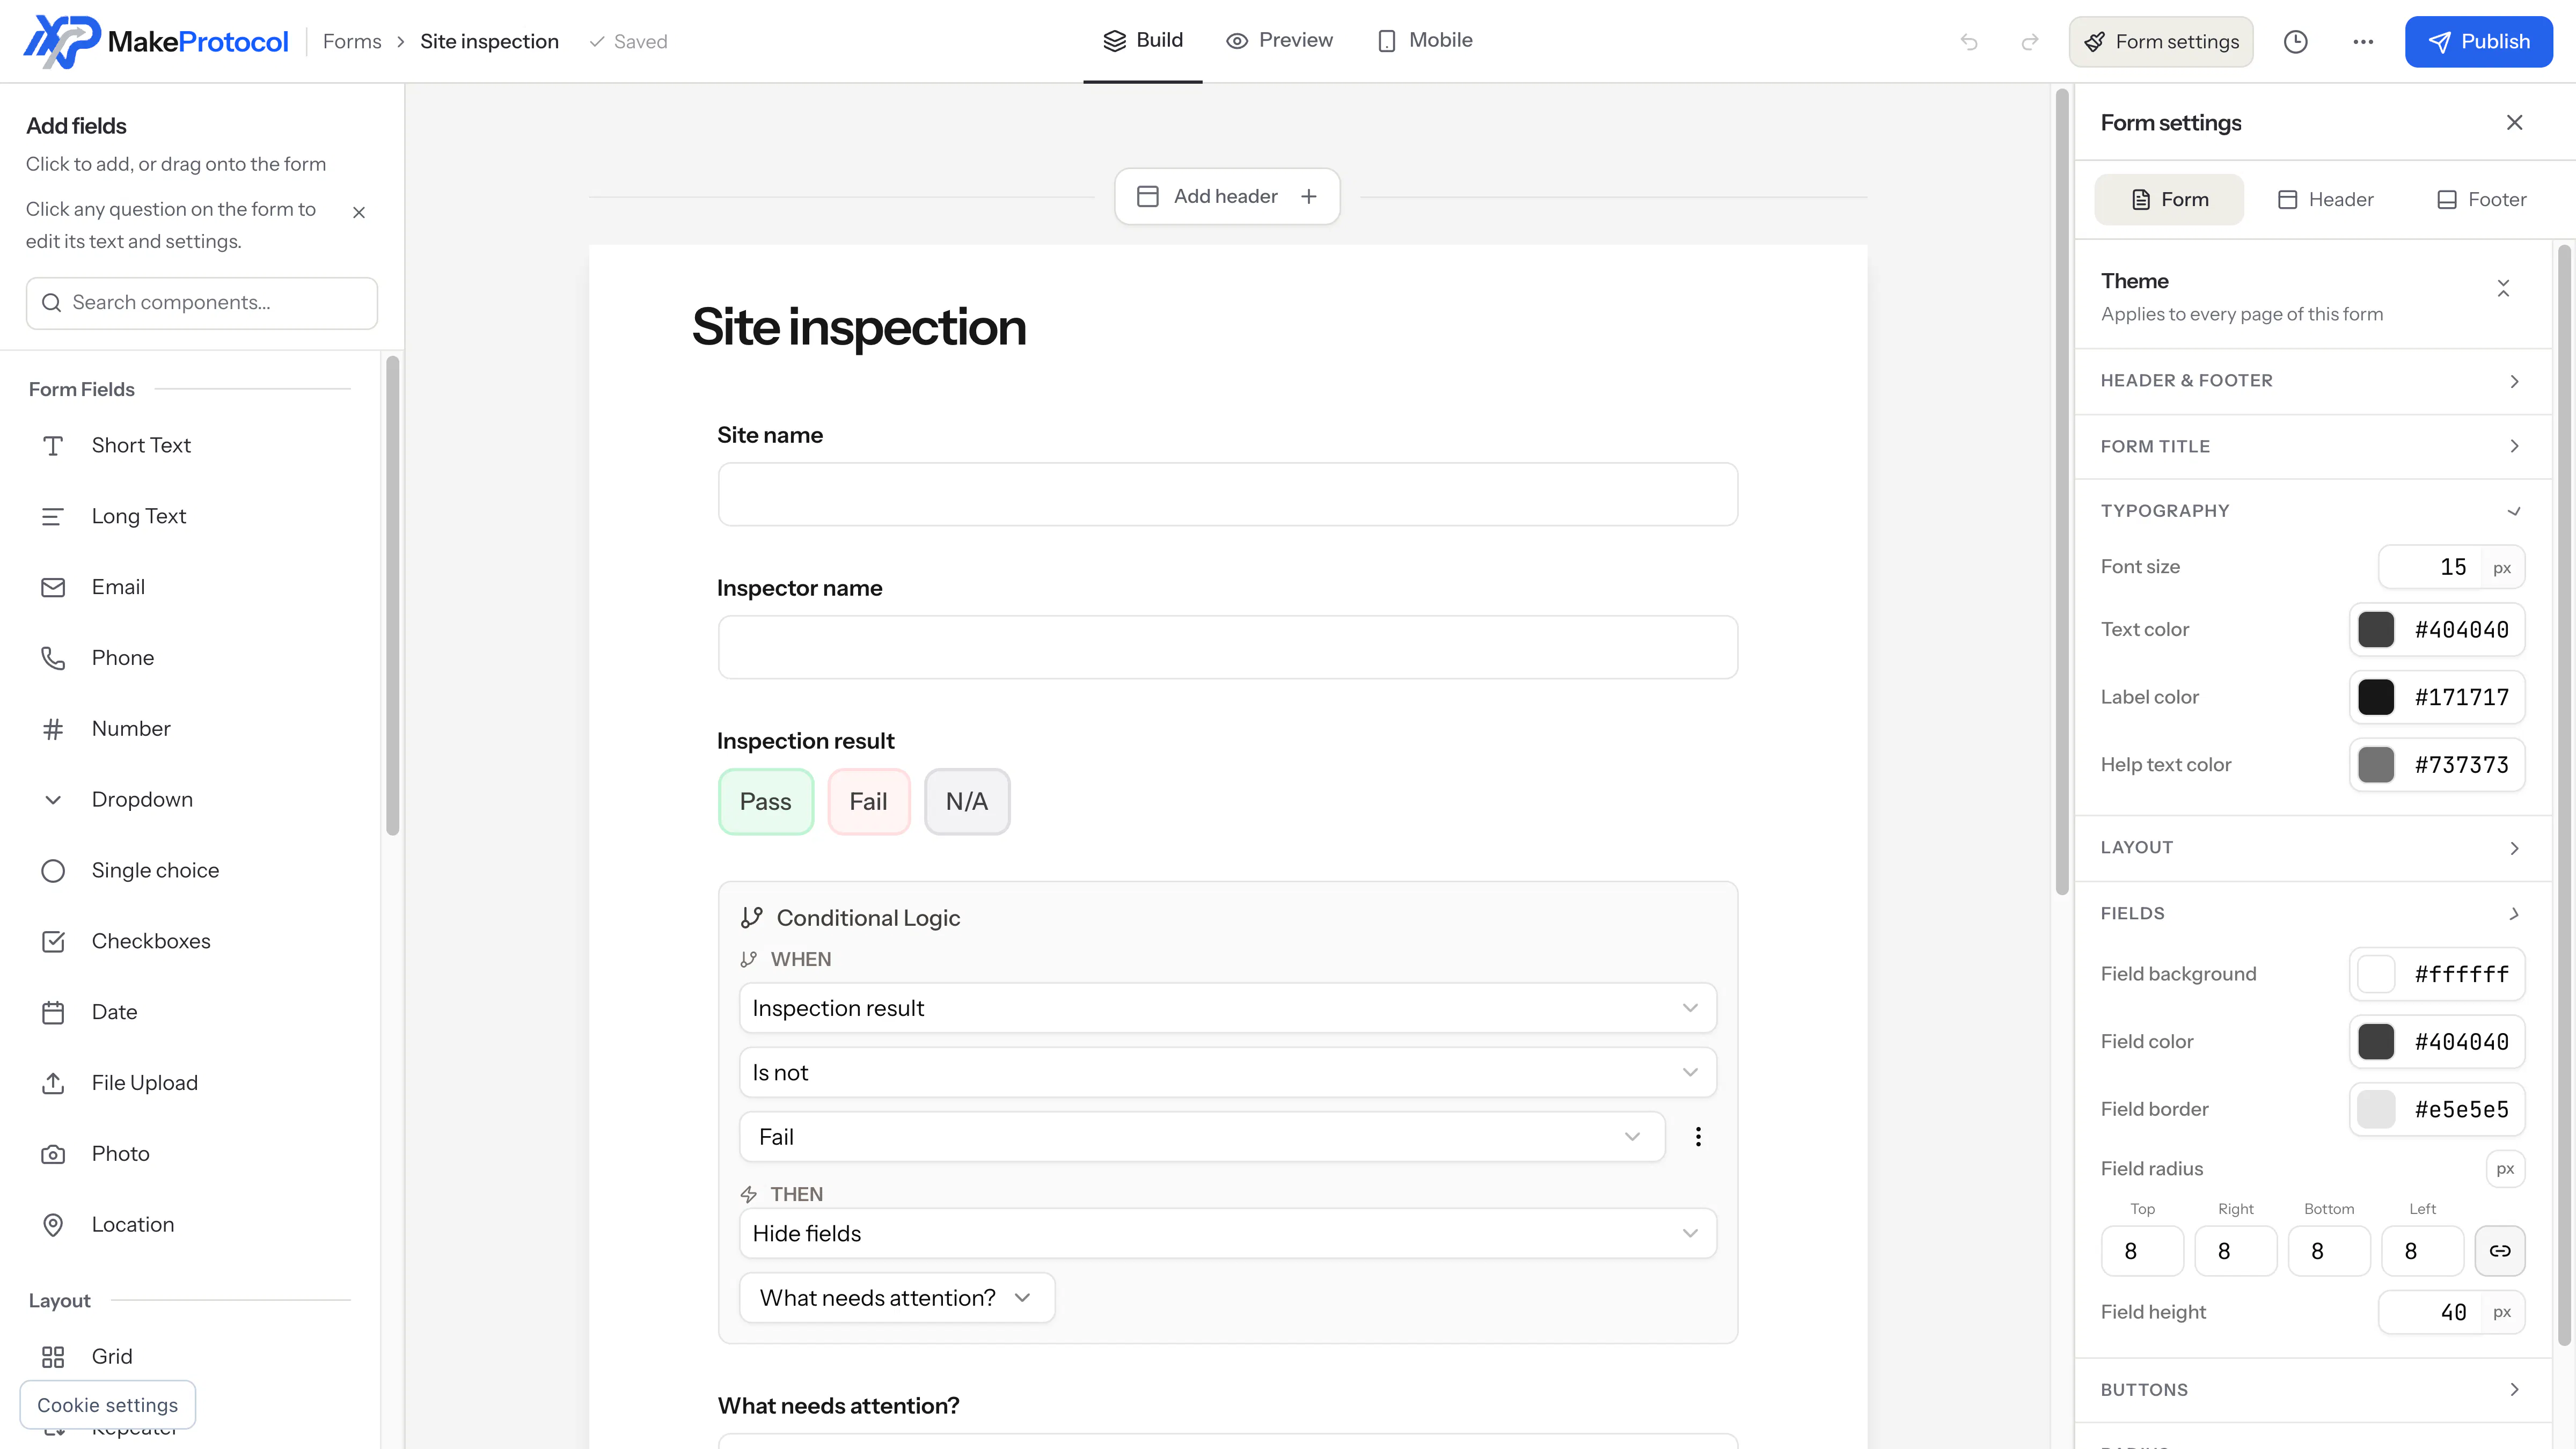Viewport: 2576px width, 1449px height.
Task: Open the three-dot more options menu in top bar
Action: pos(2363,42)
